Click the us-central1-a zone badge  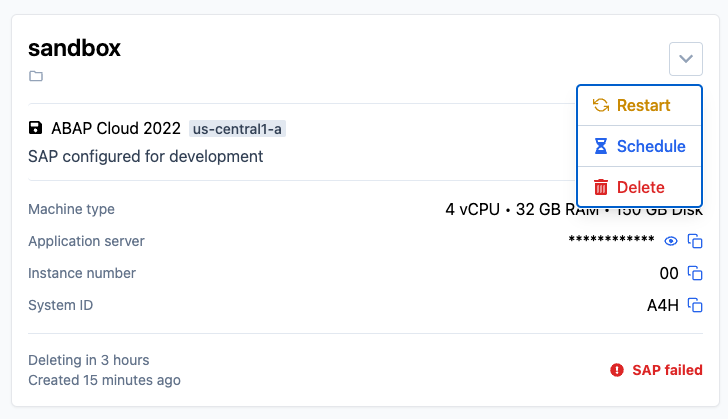(237, 129)
